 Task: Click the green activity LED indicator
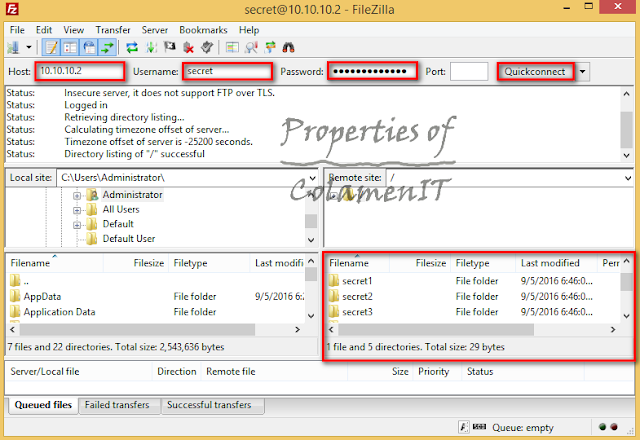click(x=602, y=427)
